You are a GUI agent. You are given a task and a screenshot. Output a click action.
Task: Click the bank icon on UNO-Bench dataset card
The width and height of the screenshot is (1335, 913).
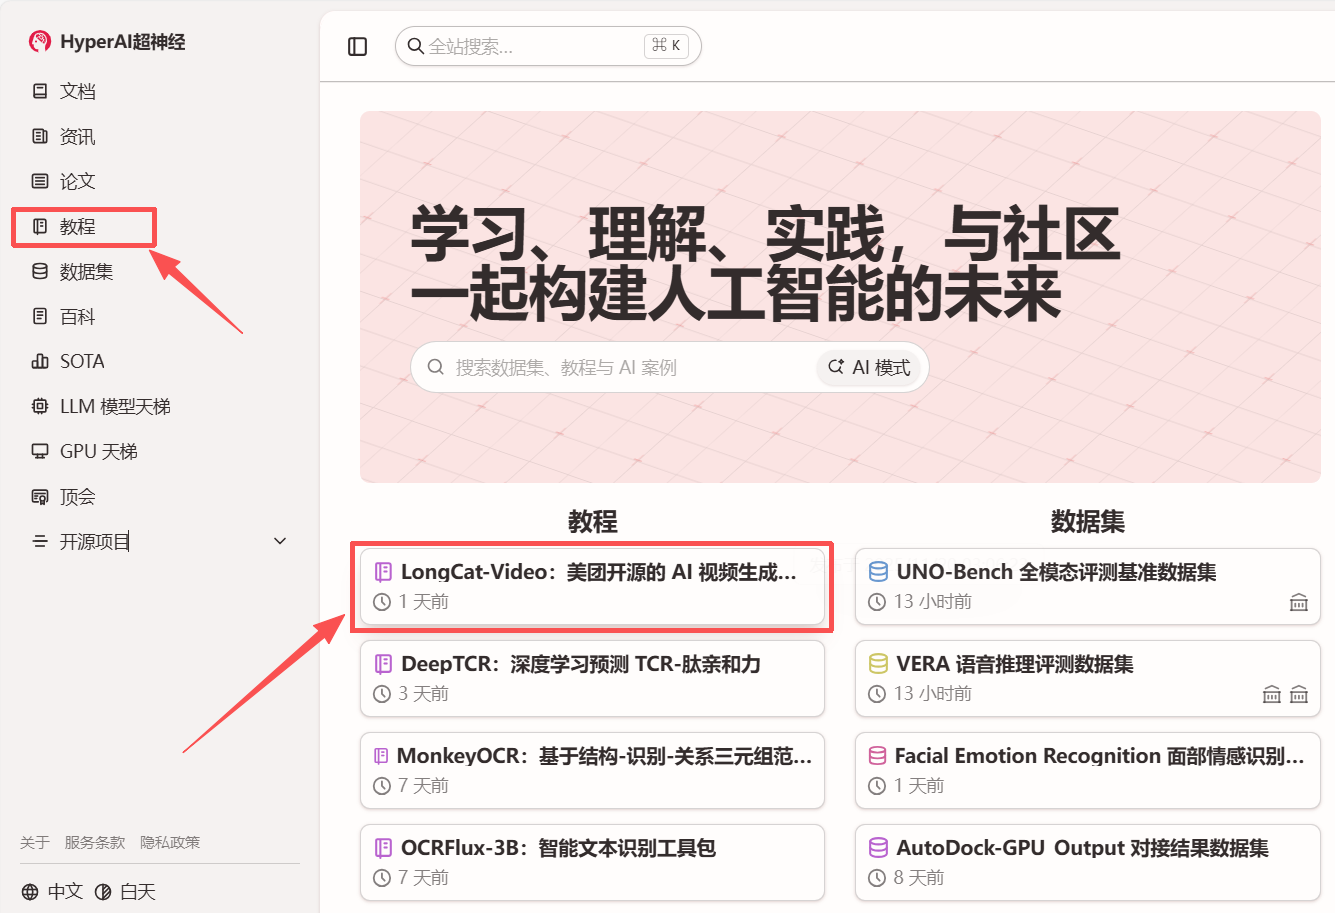coord(1298,602)
